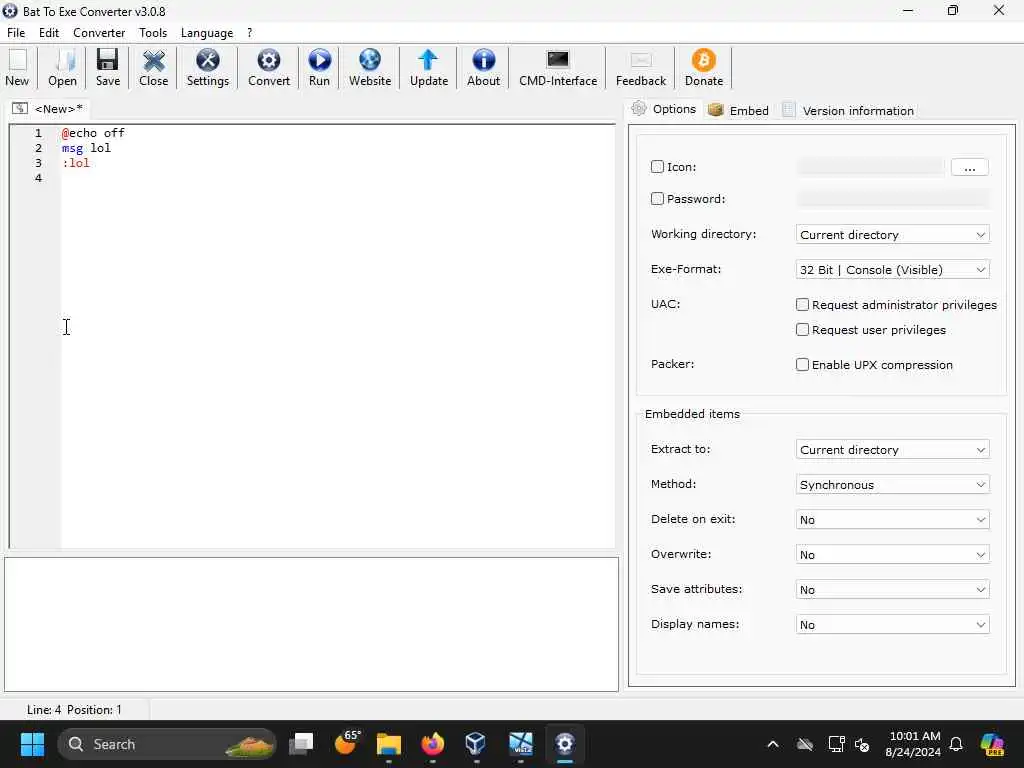The height and width of the screenshot is (768, 1024).
Task: Open the Delete on exit dropdown
Action: click(892, 520)
